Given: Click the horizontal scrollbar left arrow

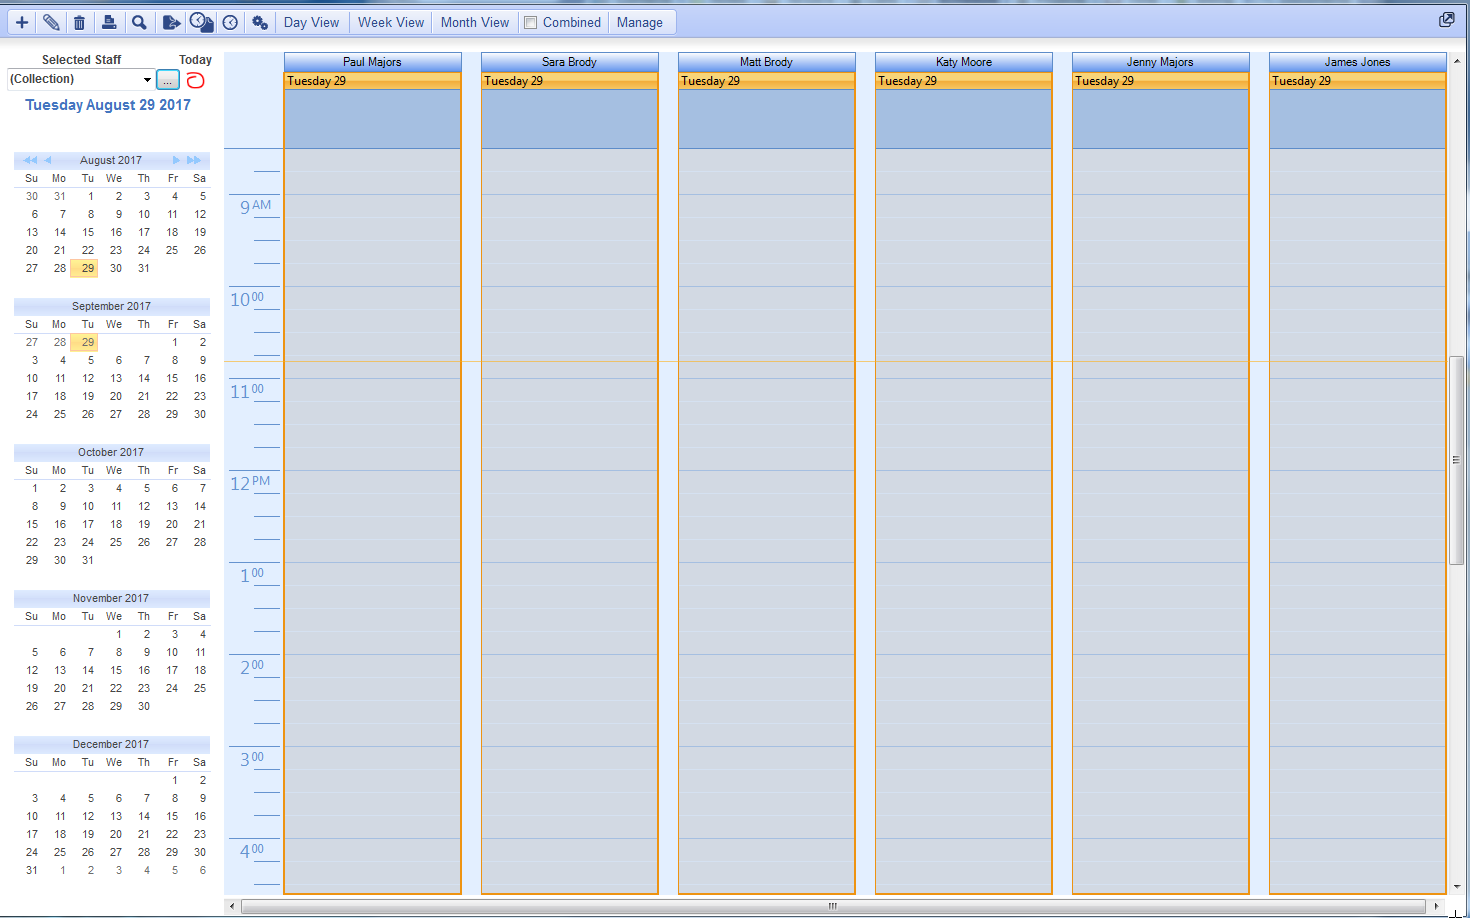Looking at the screenshot, I should point(232,906).
